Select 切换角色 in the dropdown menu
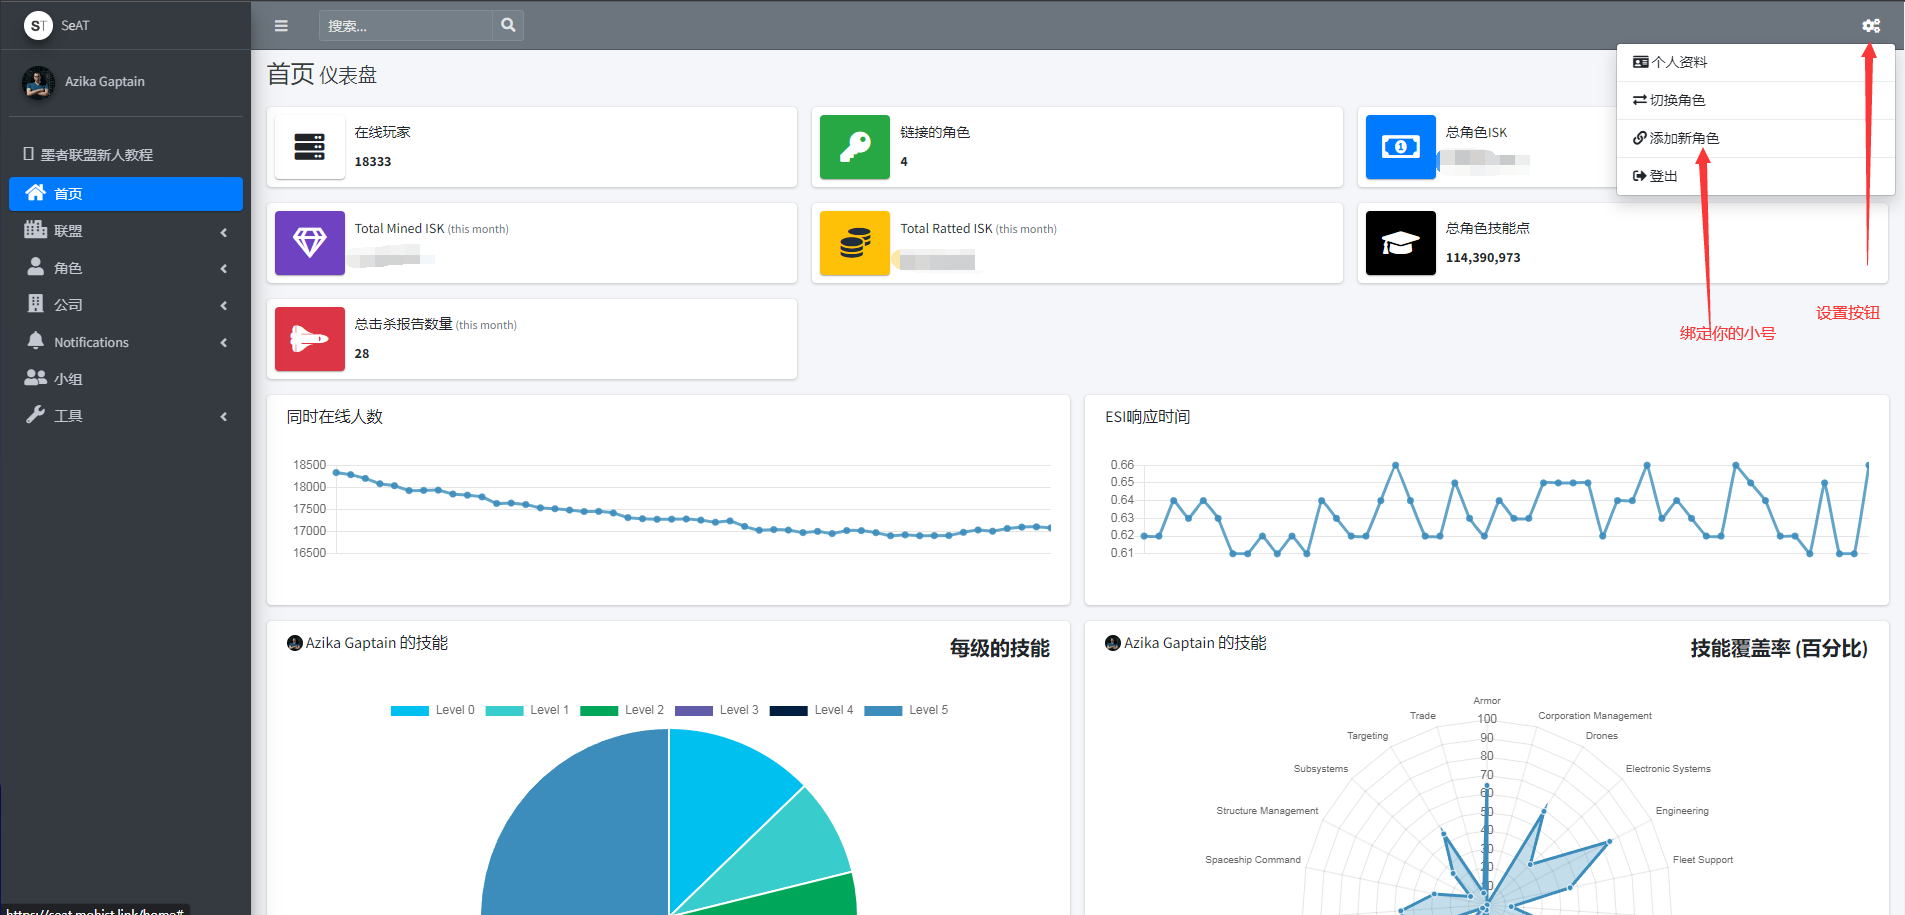Image resolution: width=1905 pixels, height=915 pixels. pyautogui.click(x=1755, y=100)
